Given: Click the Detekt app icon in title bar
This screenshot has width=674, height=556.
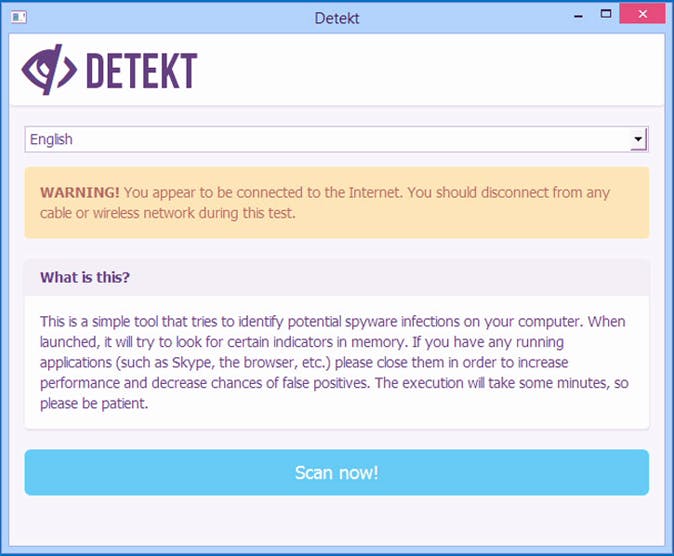Looking at the screenshot, I should [19, 17].
